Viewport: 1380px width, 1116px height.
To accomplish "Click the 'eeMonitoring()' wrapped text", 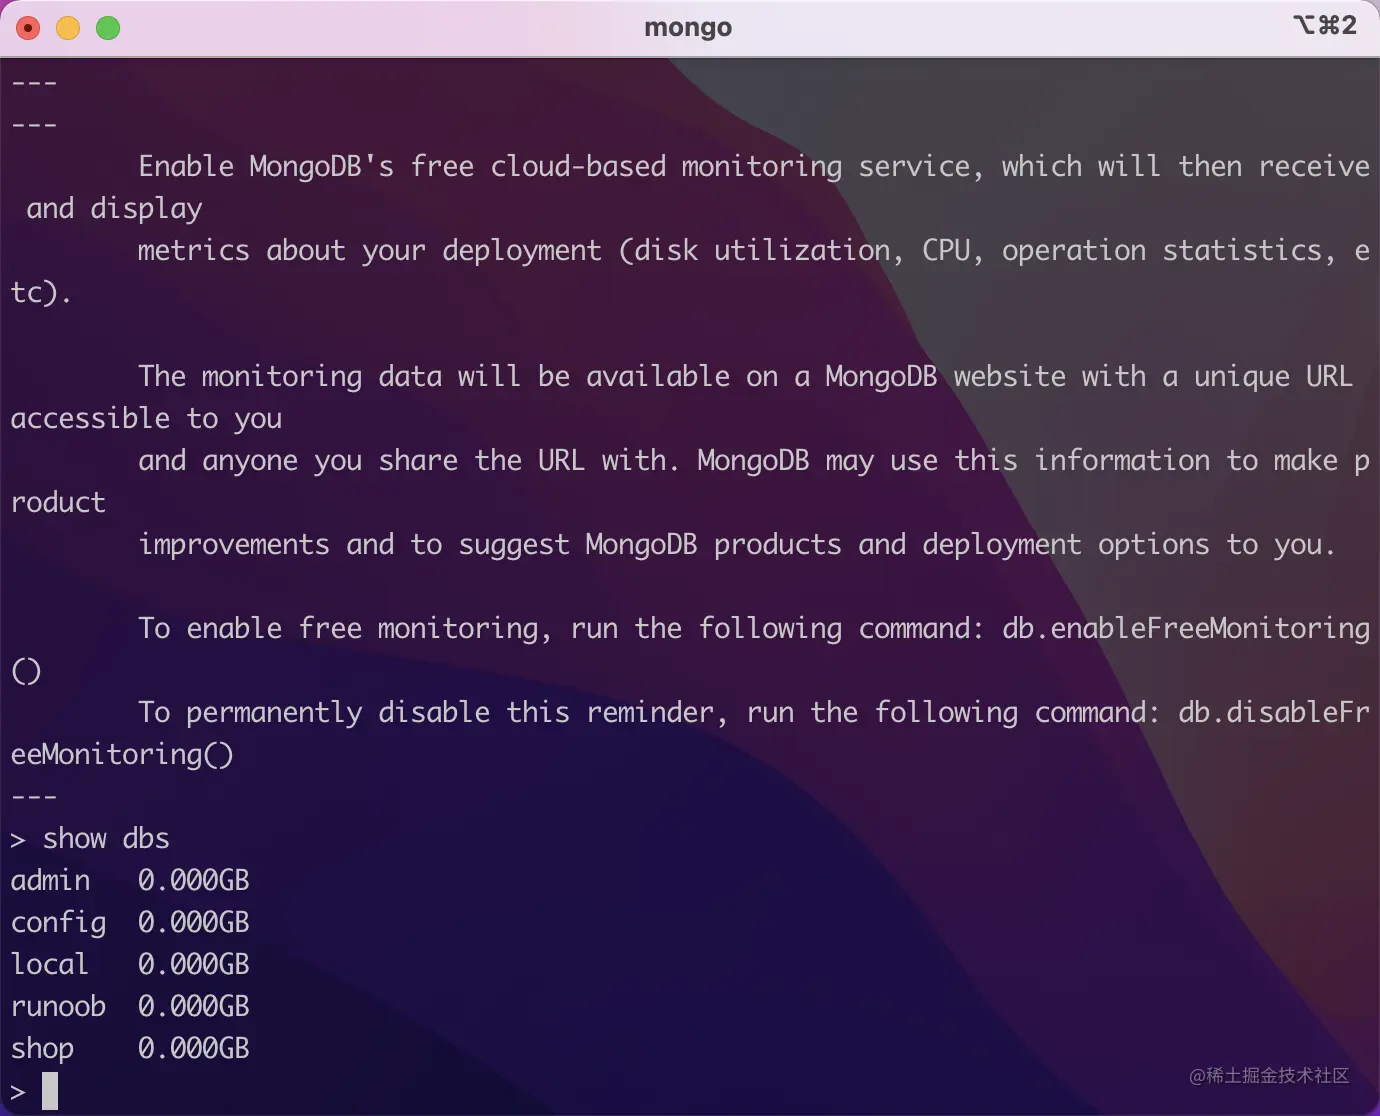I will point(122,754).
